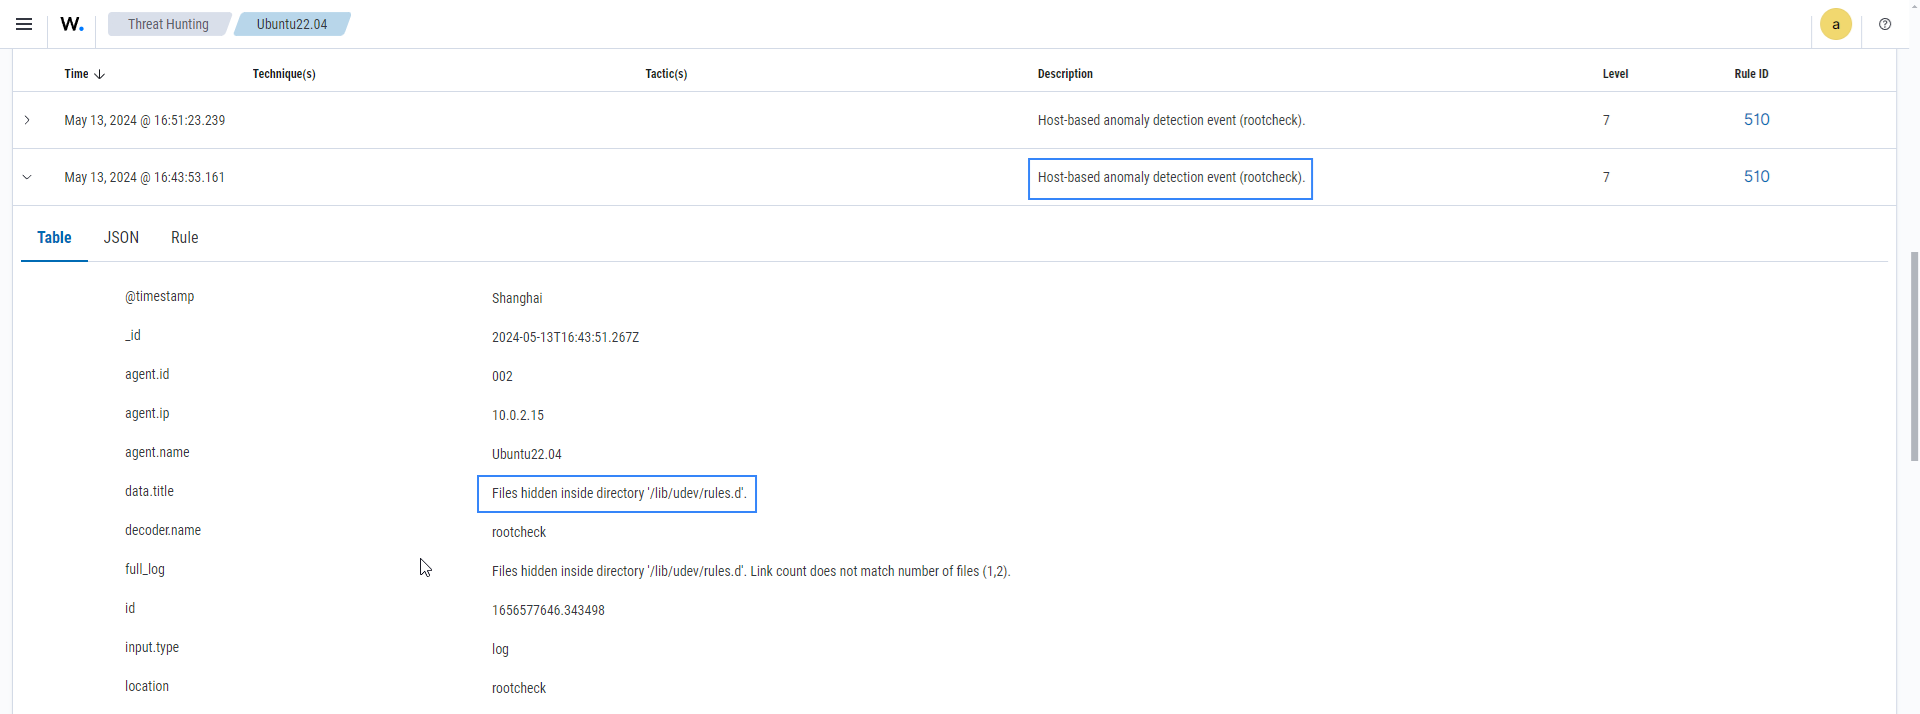Image resolution: width=1920 pixels, height=714 pixels.
Task: Click the Wazuh logo home icon
Action: 71,24
